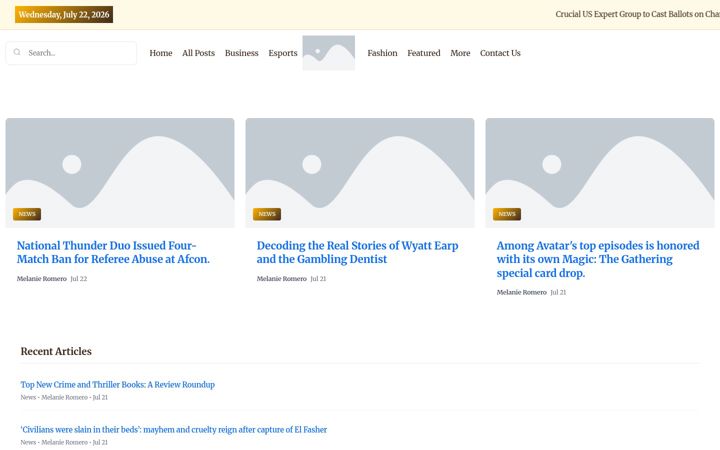Click NEWS tag on Wyatt Earp card
Screen dimensions: 720x450
click(x=267, y=214)
